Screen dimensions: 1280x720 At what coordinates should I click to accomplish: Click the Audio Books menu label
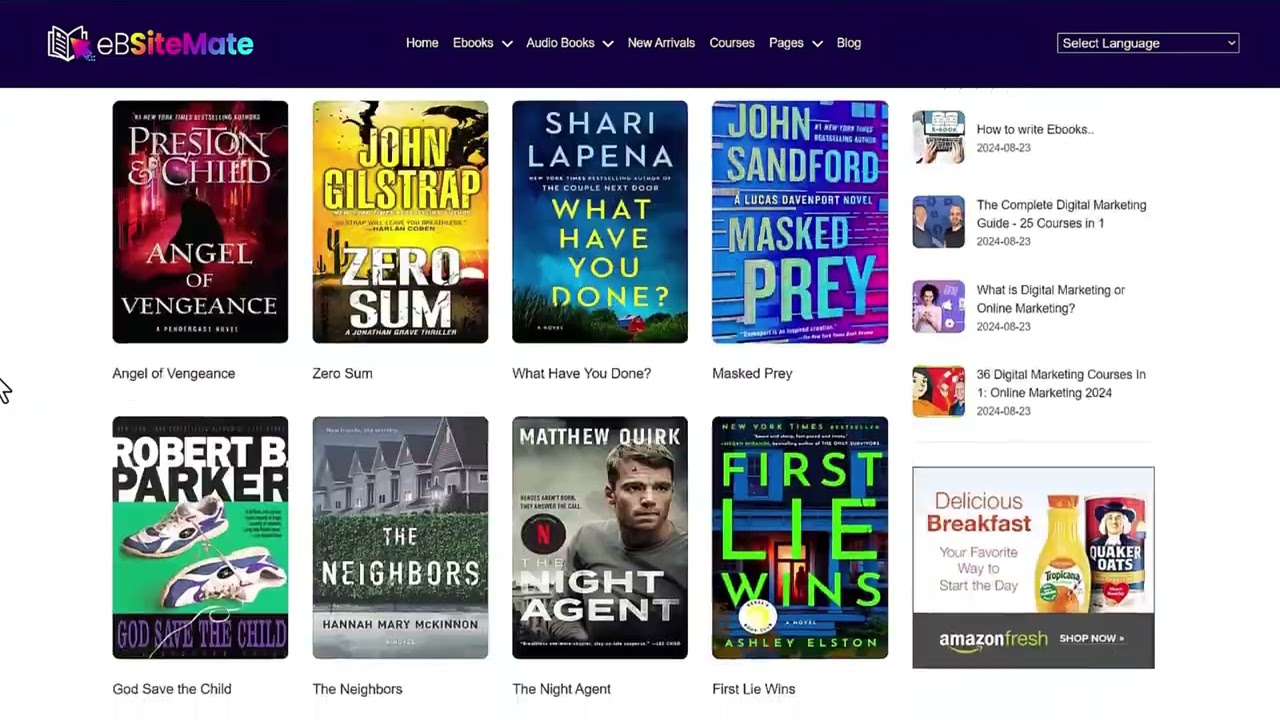tap(560, 43)
